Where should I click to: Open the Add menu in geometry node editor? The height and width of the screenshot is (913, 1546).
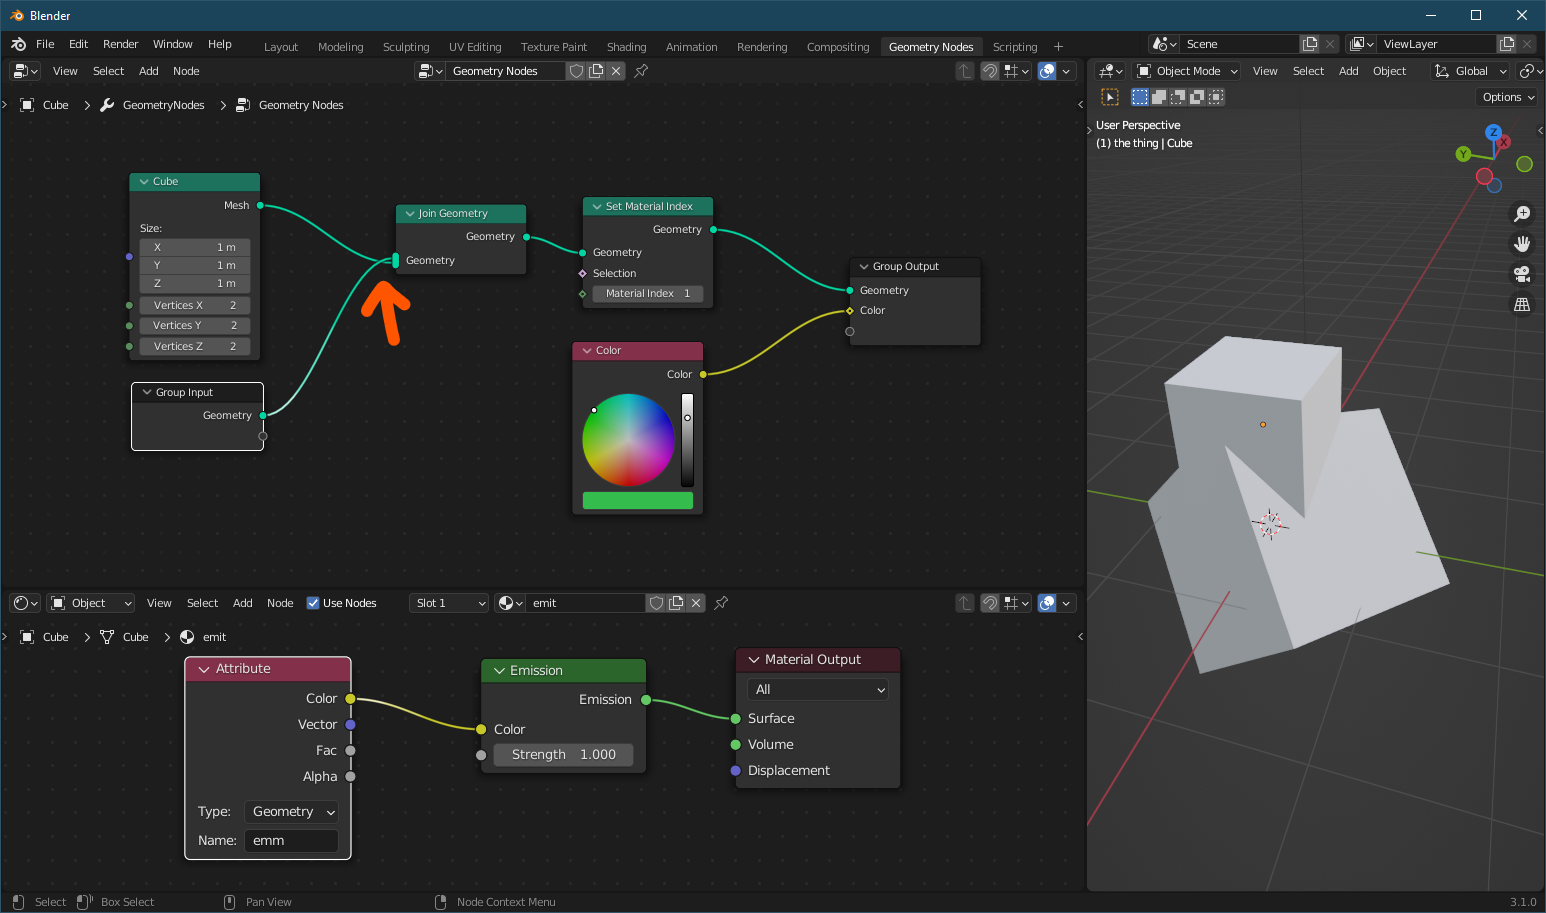click(x=148, y=71)
